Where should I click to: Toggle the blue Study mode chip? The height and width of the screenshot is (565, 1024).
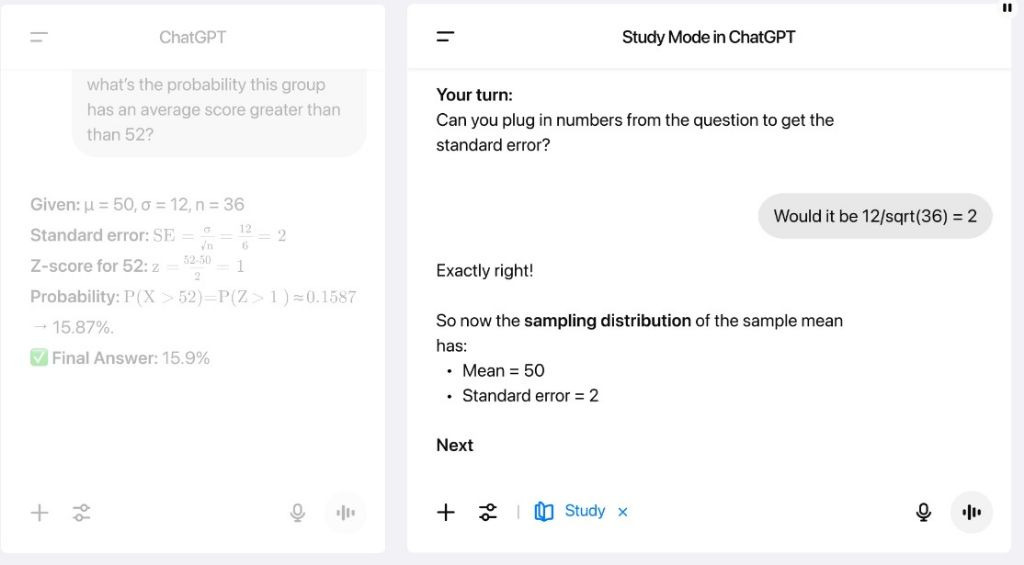[x=572, y=511]
